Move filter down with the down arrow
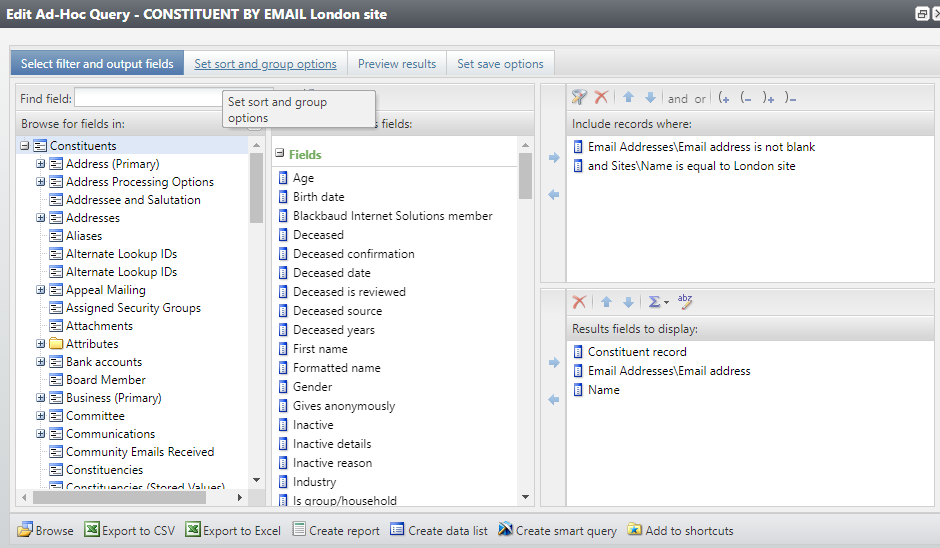This screenshot has height=548, width=940. (x=650, y=97)
